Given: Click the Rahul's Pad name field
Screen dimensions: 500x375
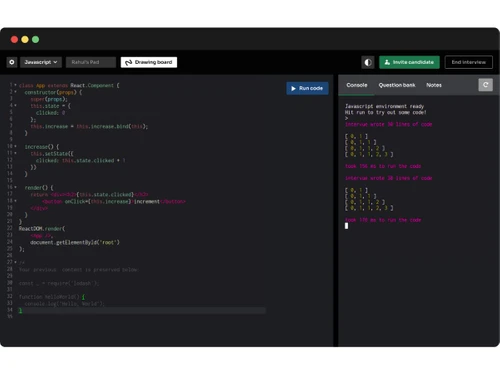Looking at the screenshot, I should 91,62.
